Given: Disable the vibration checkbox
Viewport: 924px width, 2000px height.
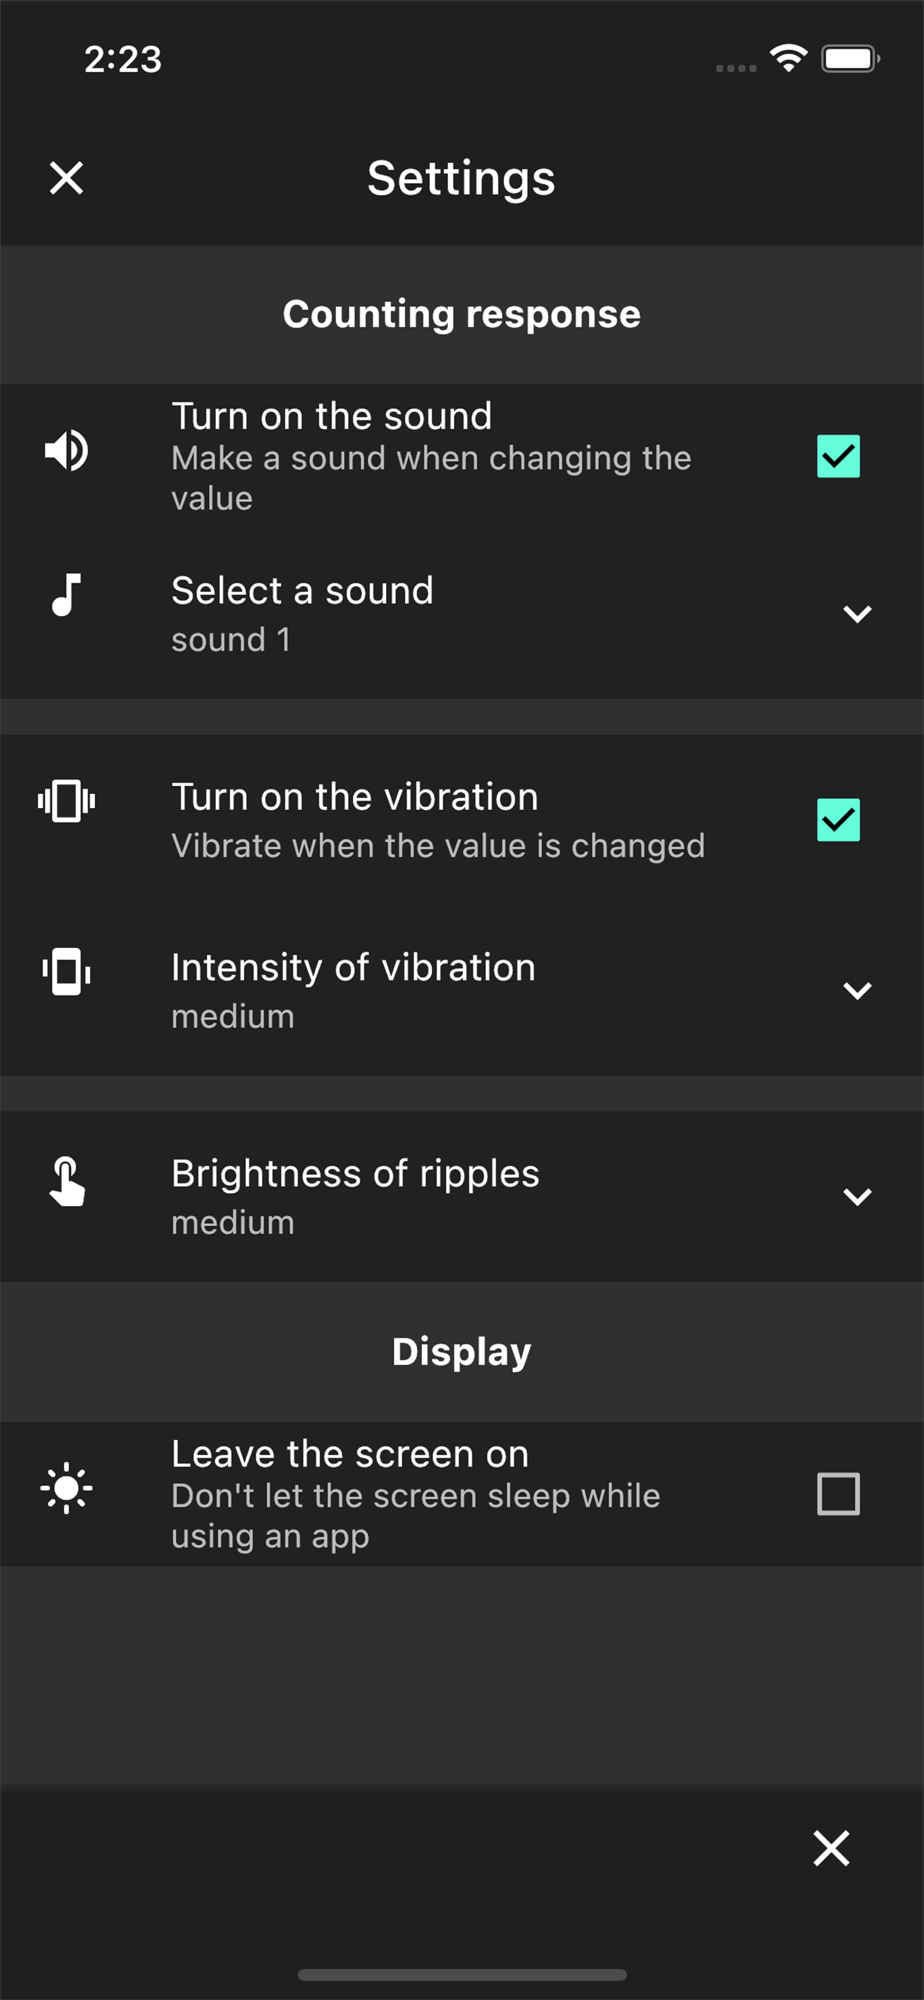Looking at the screenshot, I should point(838,820).
